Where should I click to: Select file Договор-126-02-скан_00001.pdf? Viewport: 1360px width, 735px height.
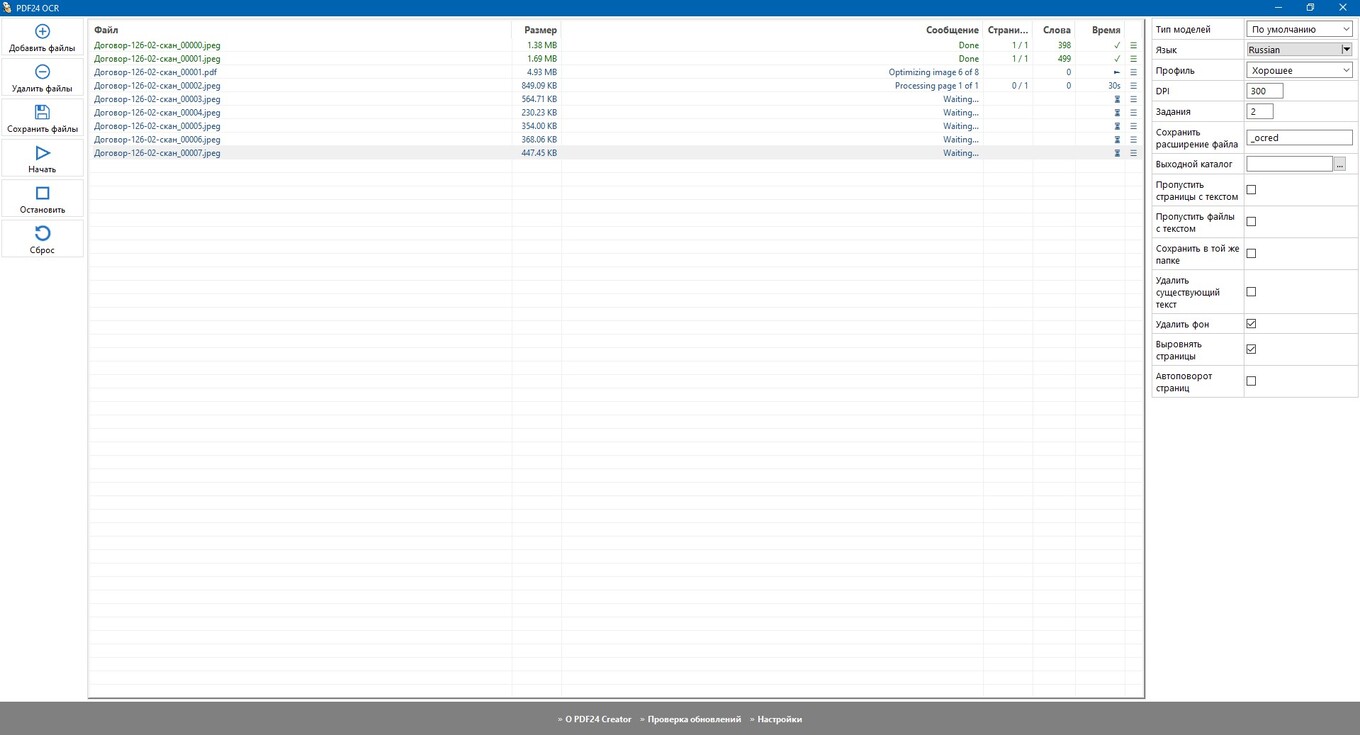[155, 72]
